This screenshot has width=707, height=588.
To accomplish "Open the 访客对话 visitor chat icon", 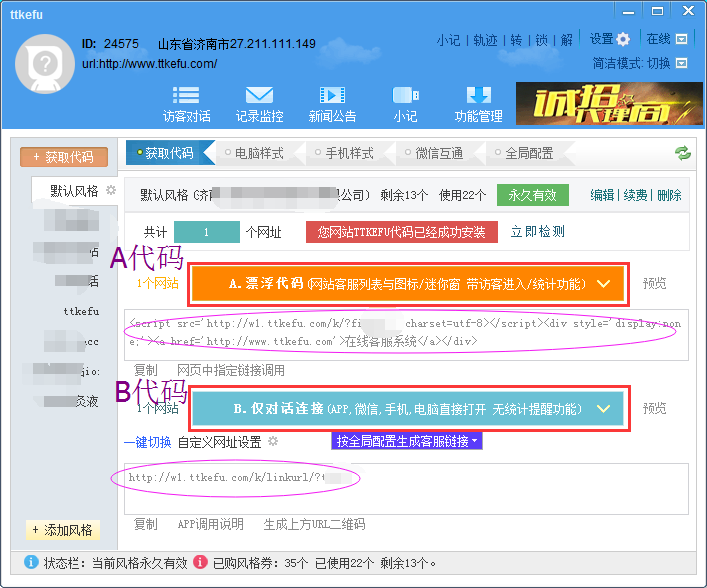I will point(186,95).
